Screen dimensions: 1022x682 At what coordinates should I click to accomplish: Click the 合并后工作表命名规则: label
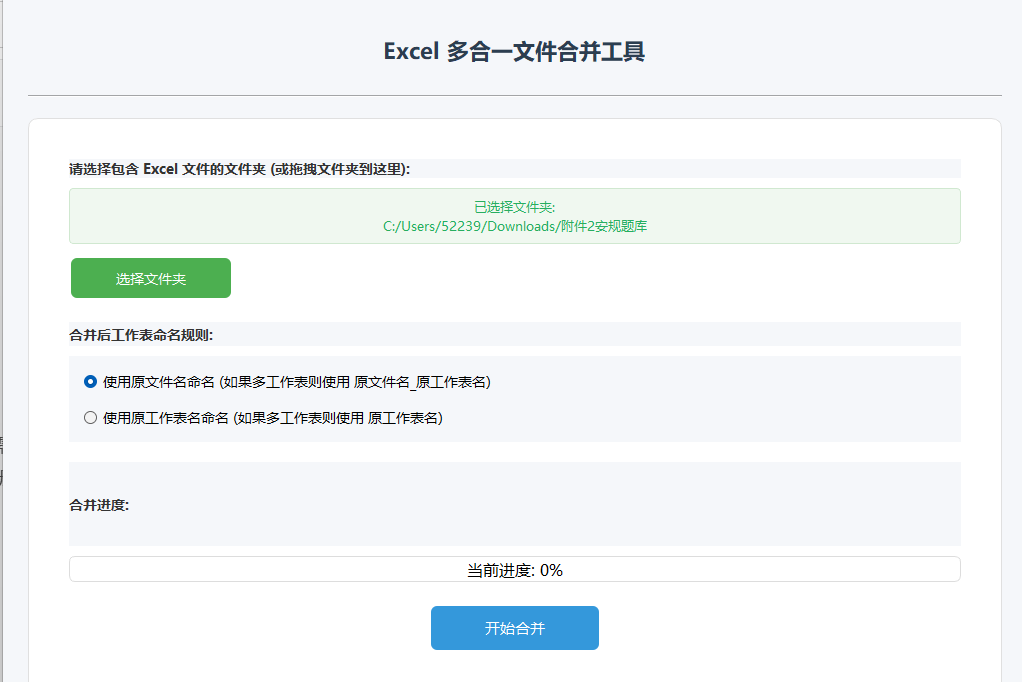(141, 335)
